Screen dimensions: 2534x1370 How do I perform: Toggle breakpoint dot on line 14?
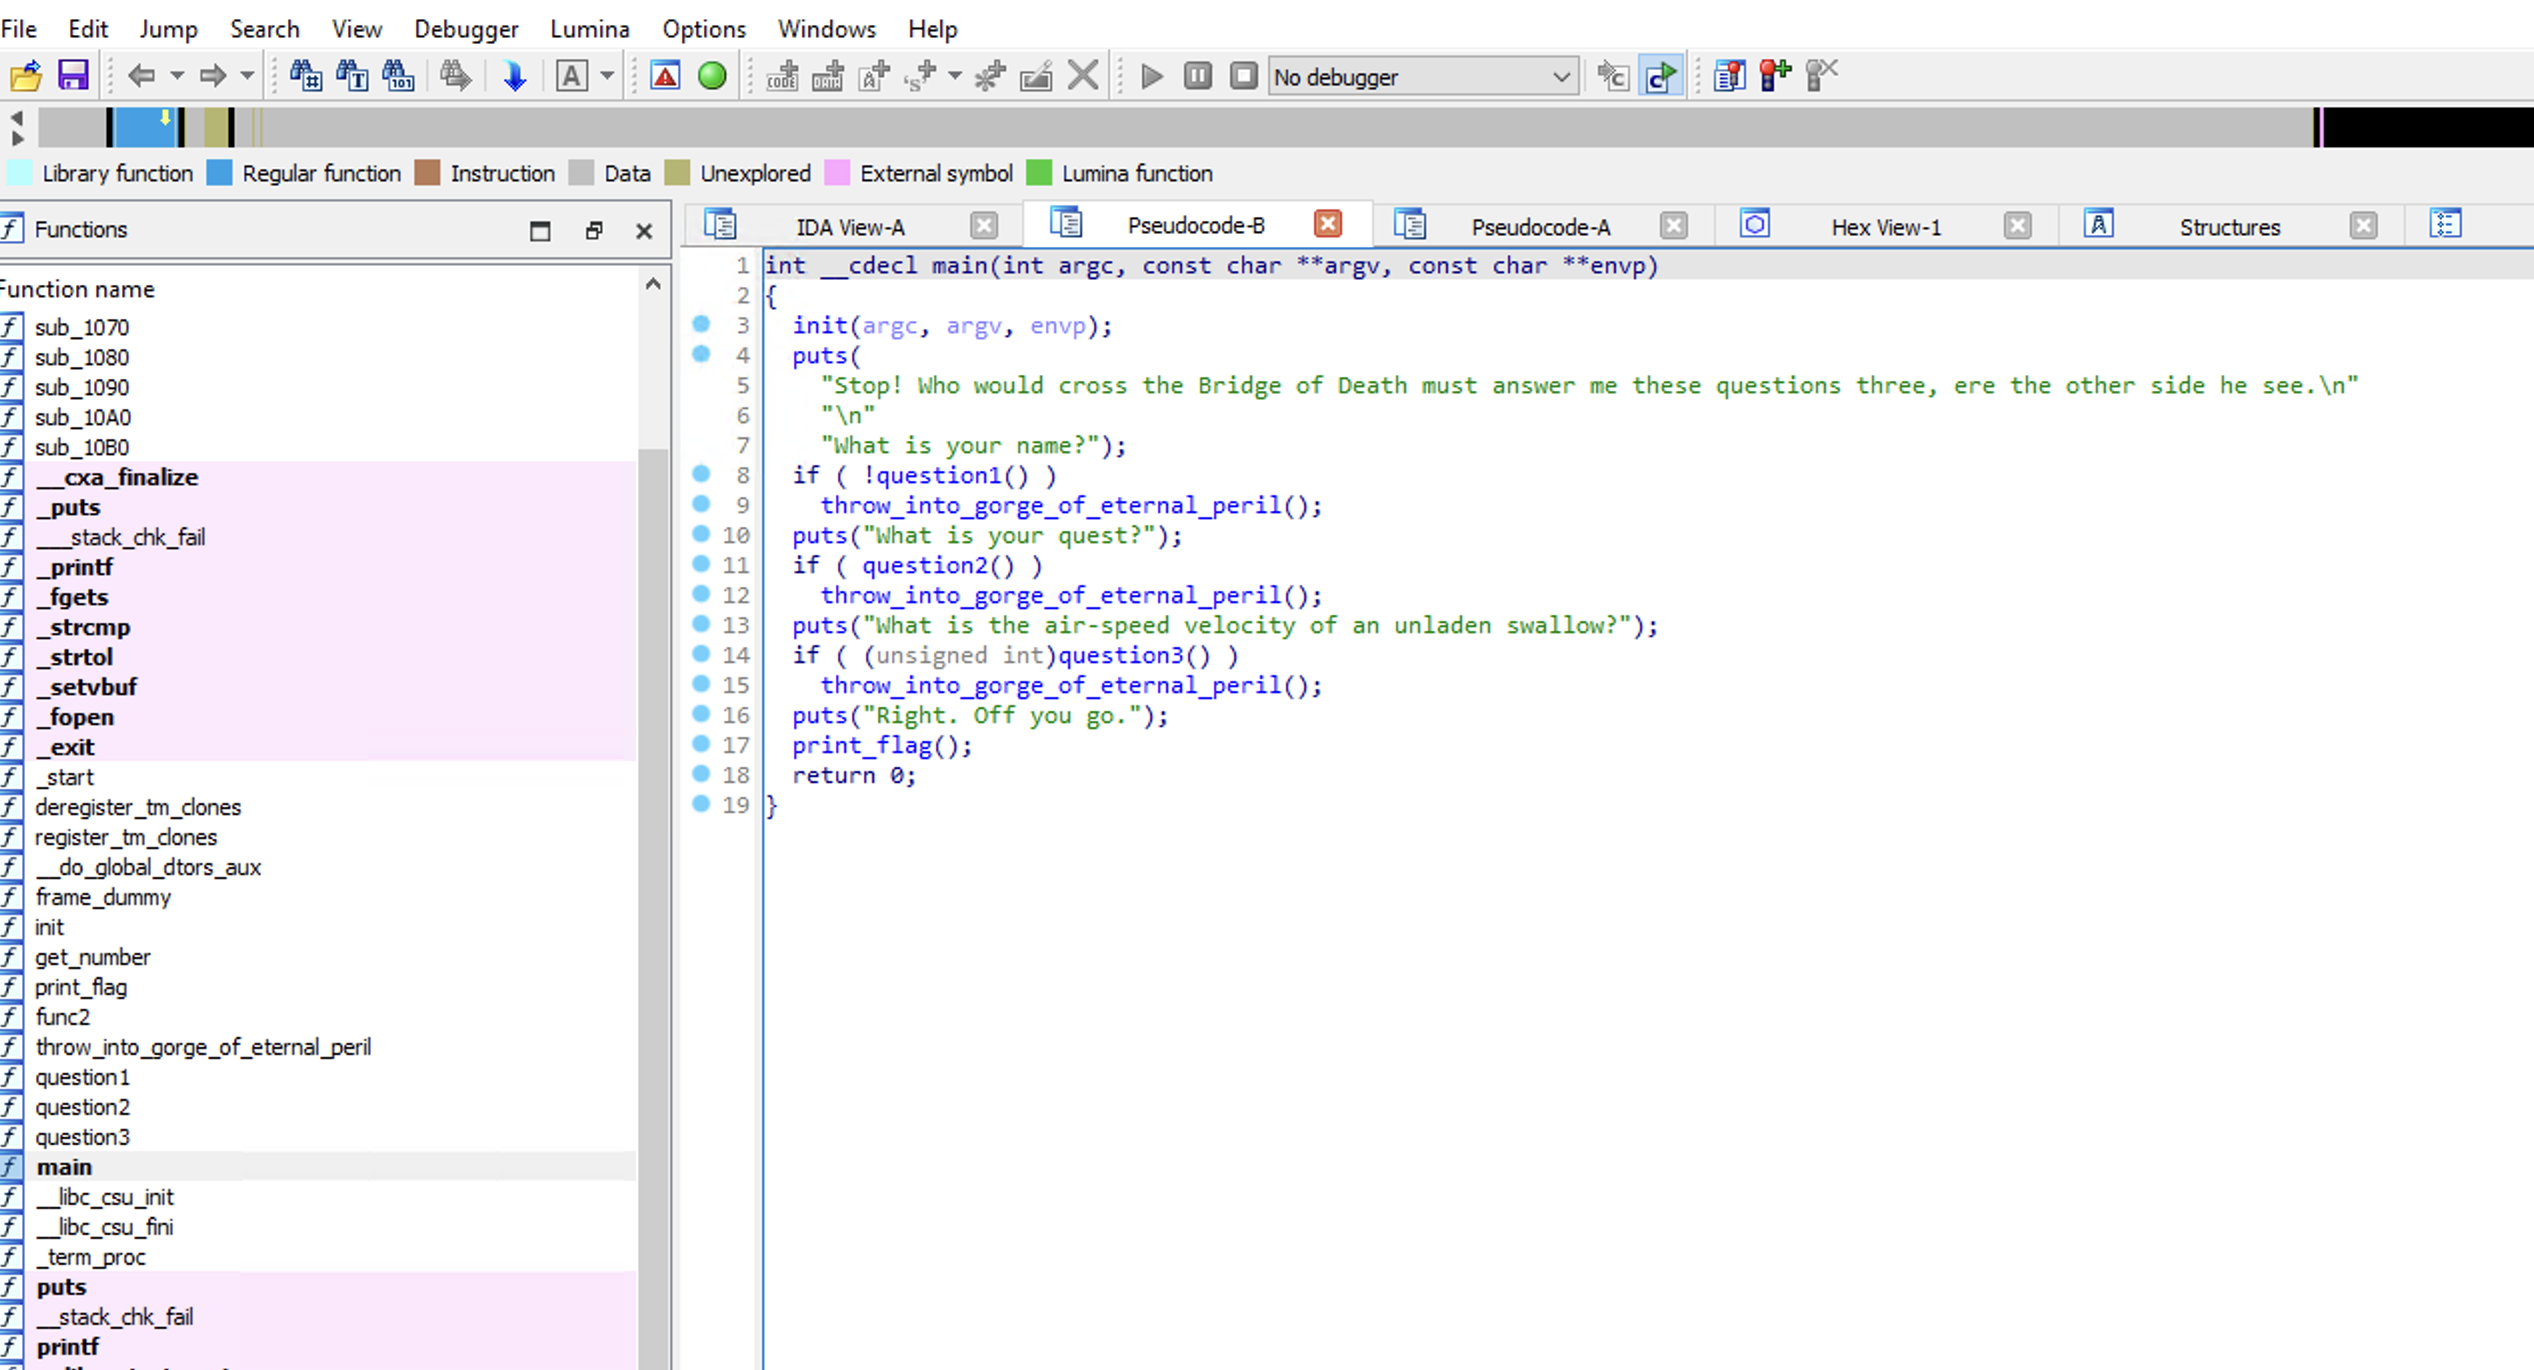[x=701, y=654]
